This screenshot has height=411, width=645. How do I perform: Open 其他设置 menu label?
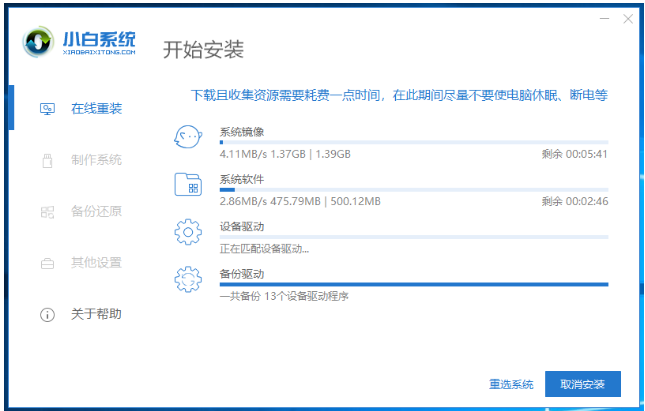point(96,263)
